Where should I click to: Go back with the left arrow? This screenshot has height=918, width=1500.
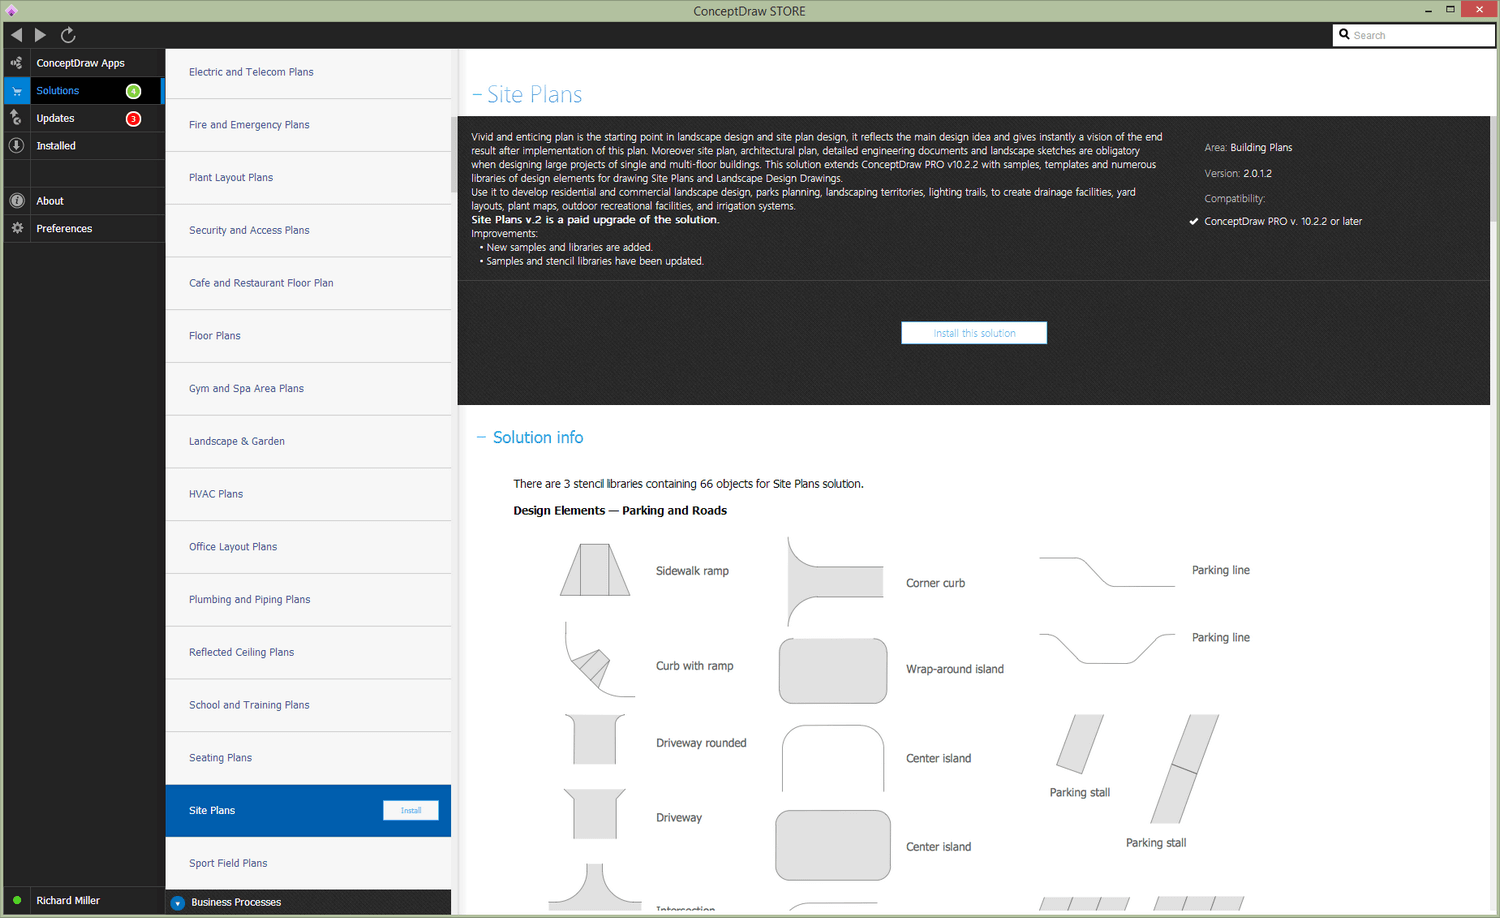click(x=17, y=35)
